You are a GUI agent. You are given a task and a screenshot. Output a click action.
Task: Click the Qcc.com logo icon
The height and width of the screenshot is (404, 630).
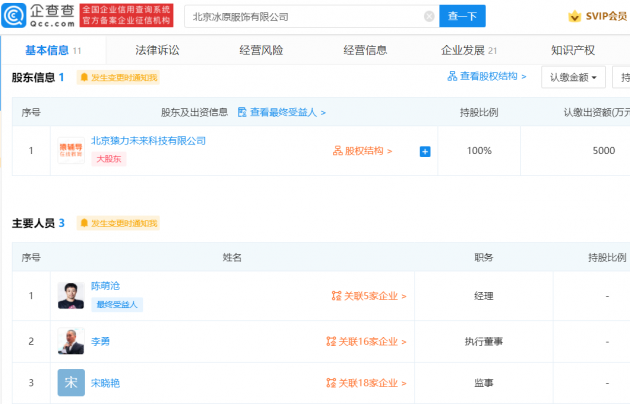(x=14, y=15)
